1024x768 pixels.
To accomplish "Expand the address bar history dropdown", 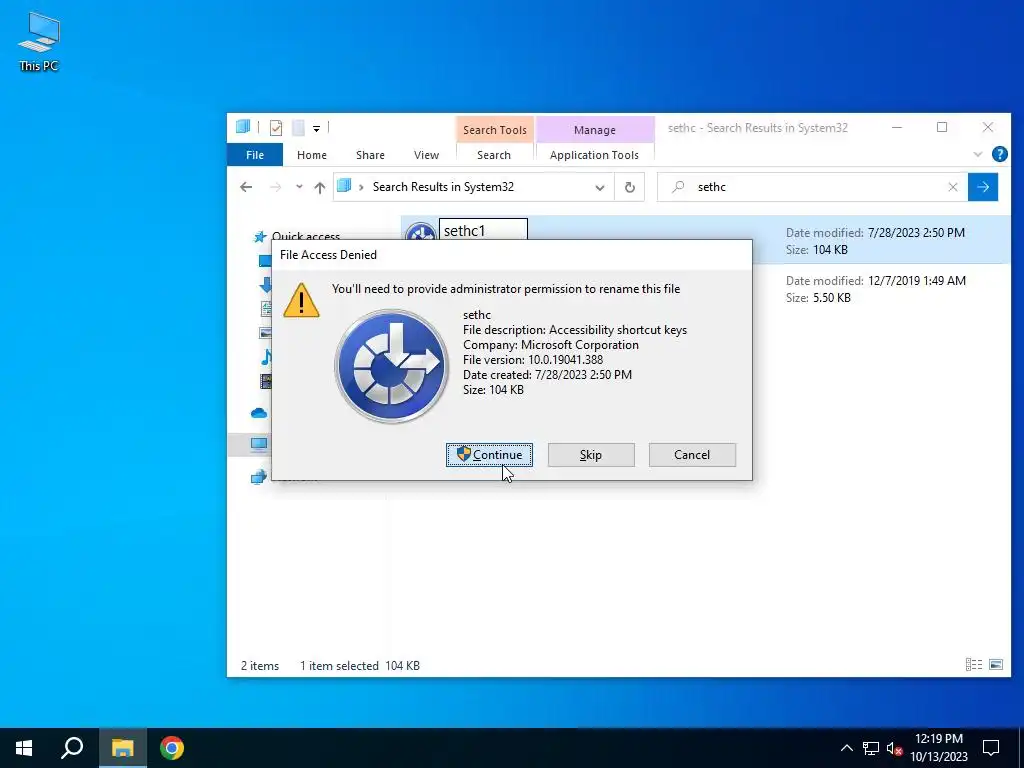I will (600, 187).
